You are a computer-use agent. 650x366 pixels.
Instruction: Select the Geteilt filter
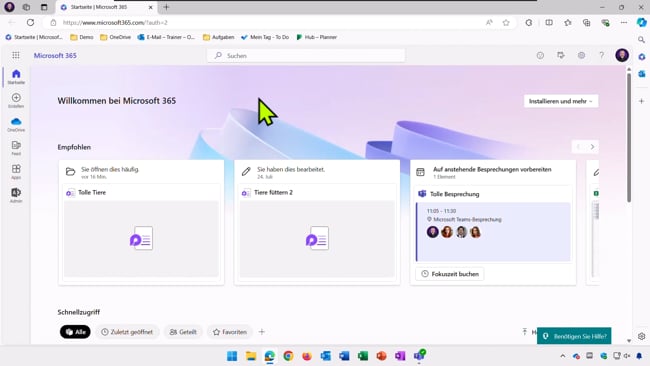(183, 332)
